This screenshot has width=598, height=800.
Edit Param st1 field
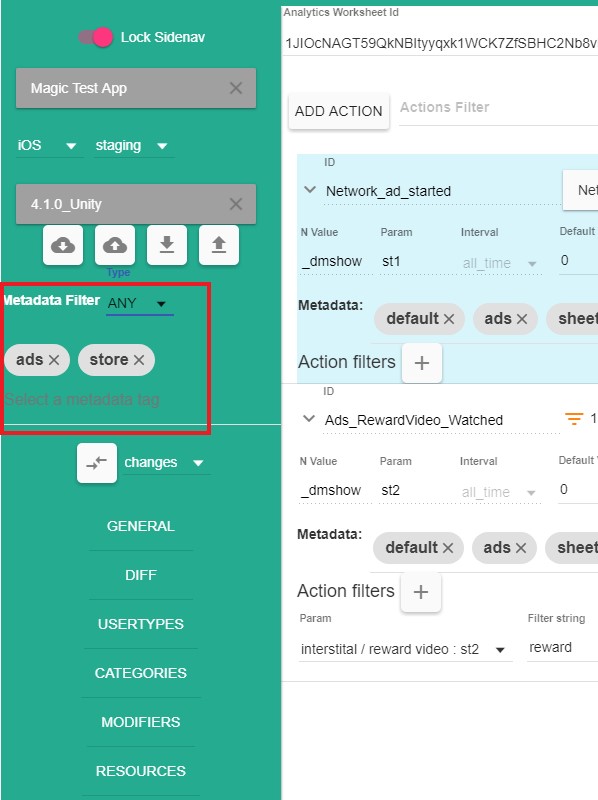tap(416, 262)
